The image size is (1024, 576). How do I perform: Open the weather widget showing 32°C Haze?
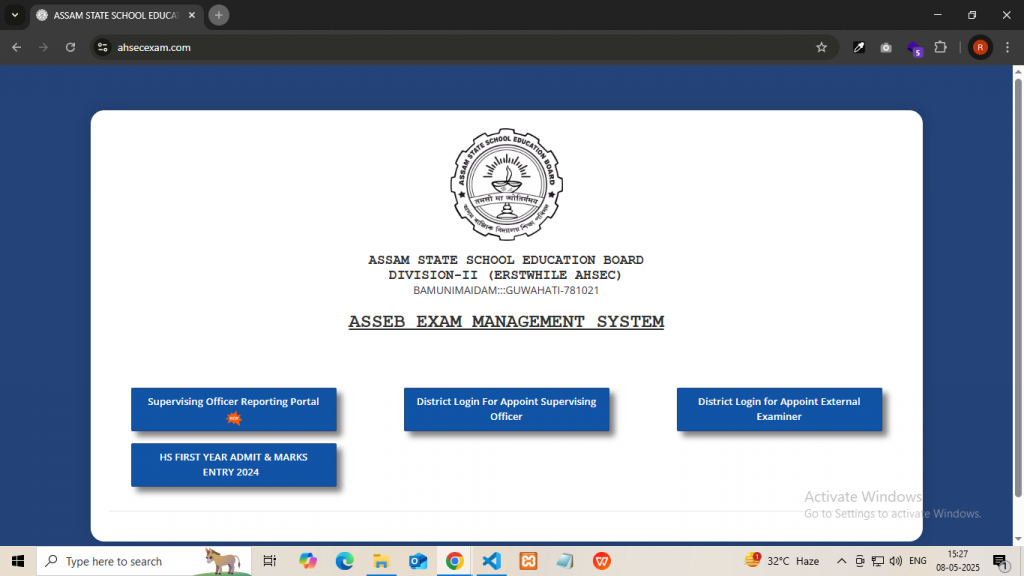pos(782,561)
